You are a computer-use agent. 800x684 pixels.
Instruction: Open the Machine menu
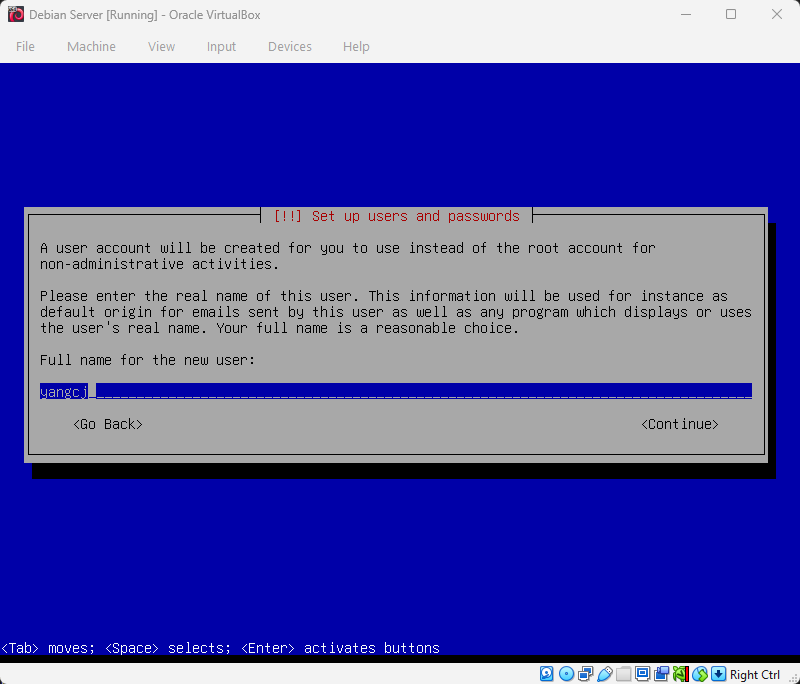[x=91, y=46]
